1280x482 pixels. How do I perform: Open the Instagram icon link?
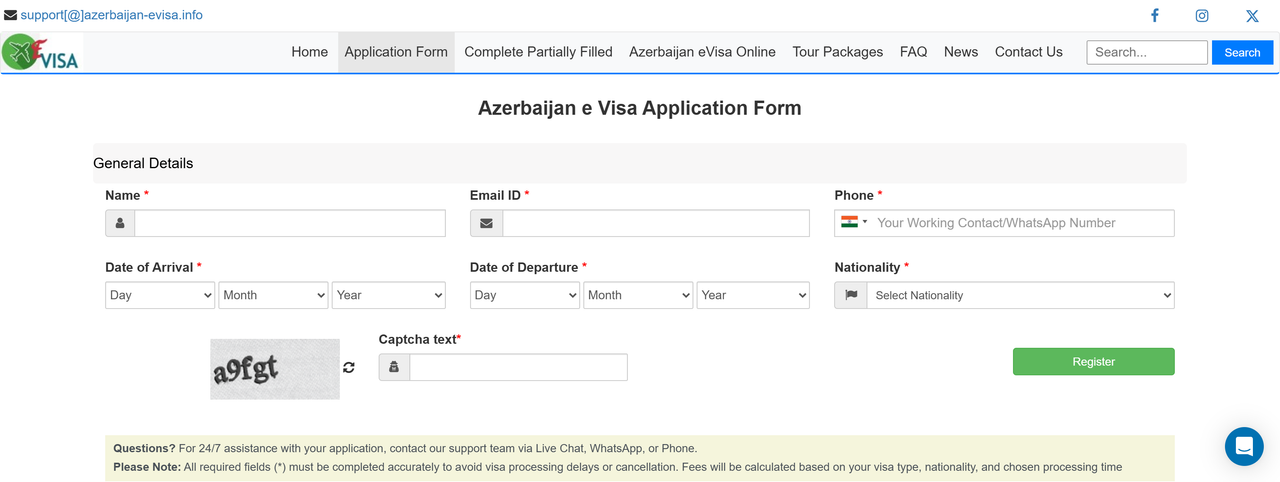1202,15
